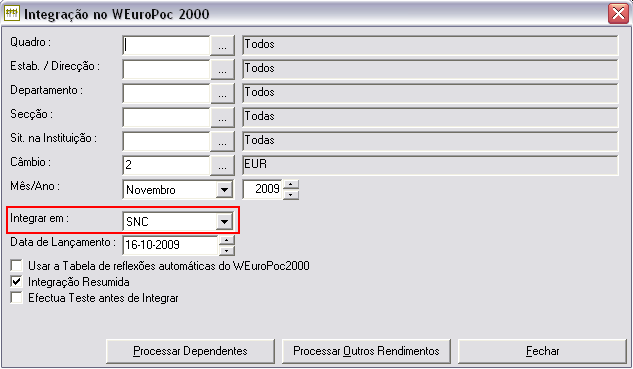Decrease the year with the down arrow
Image resolution: width=633 pixels, height=369 pixels.
291,195
